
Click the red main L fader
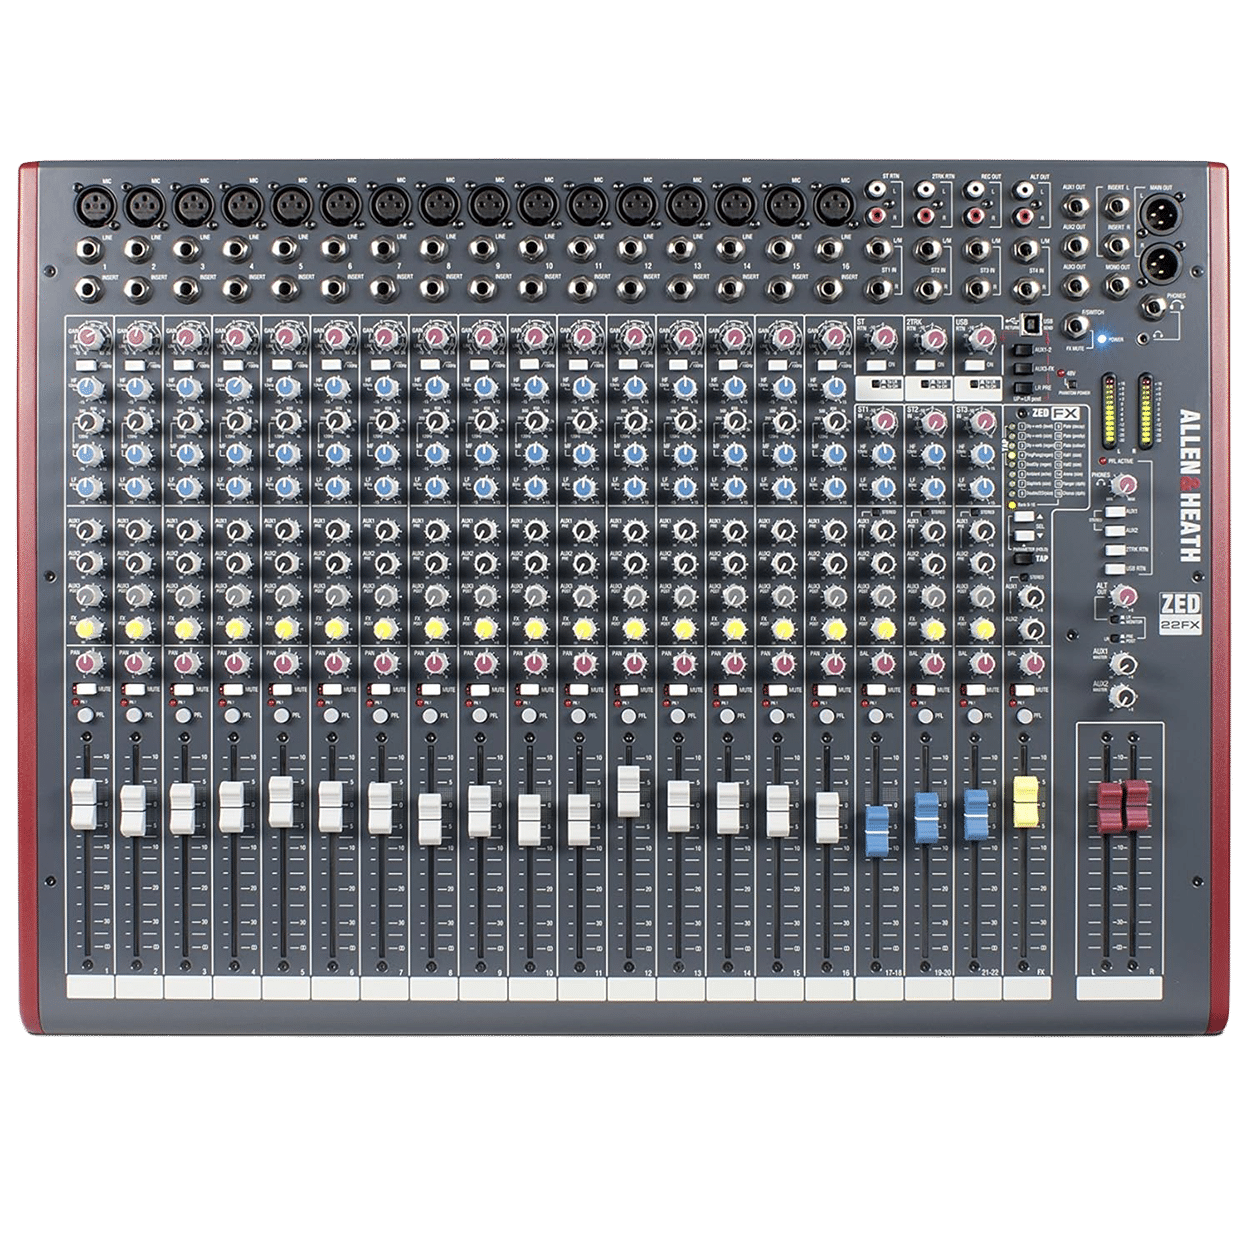tap(1111, 806)
